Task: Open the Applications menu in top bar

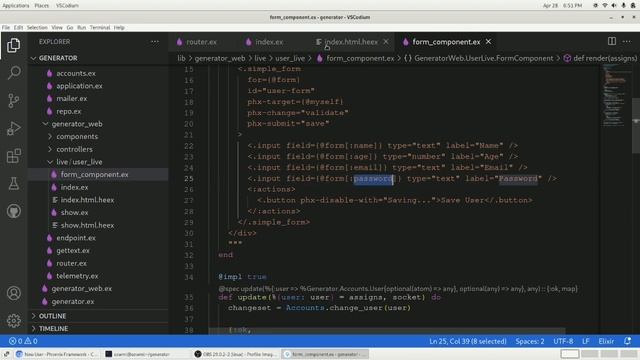Action: (16, 6)
